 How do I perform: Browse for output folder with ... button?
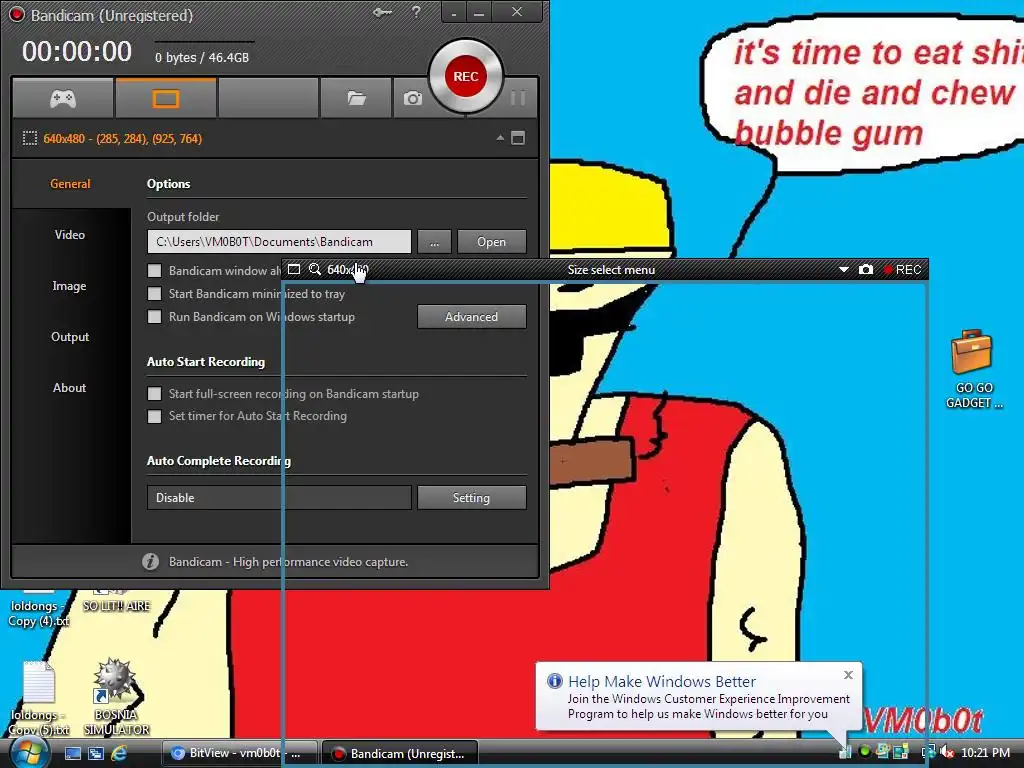(434, 242)
